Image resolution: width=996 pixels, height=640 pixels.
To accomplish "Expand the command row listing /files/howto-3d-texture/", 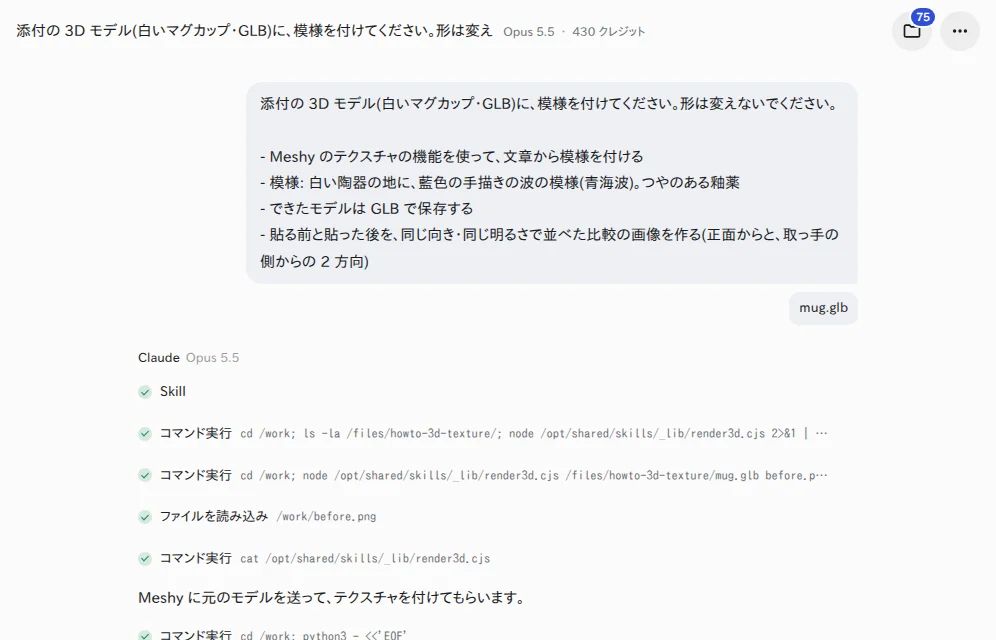I will [x=483, y=434].
